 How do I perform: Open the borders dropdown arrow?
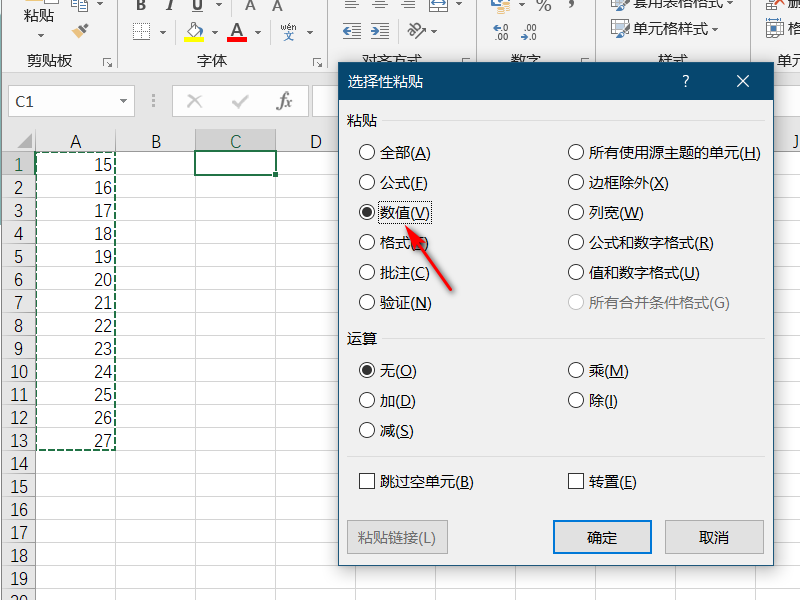point(163,31)
